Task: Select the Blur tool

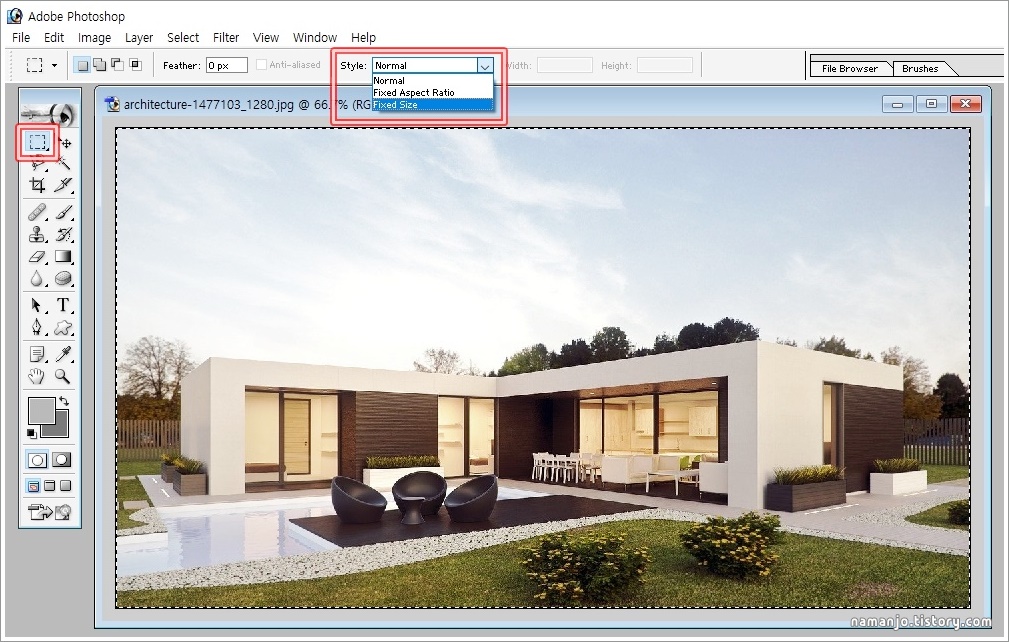Action: 37,279
